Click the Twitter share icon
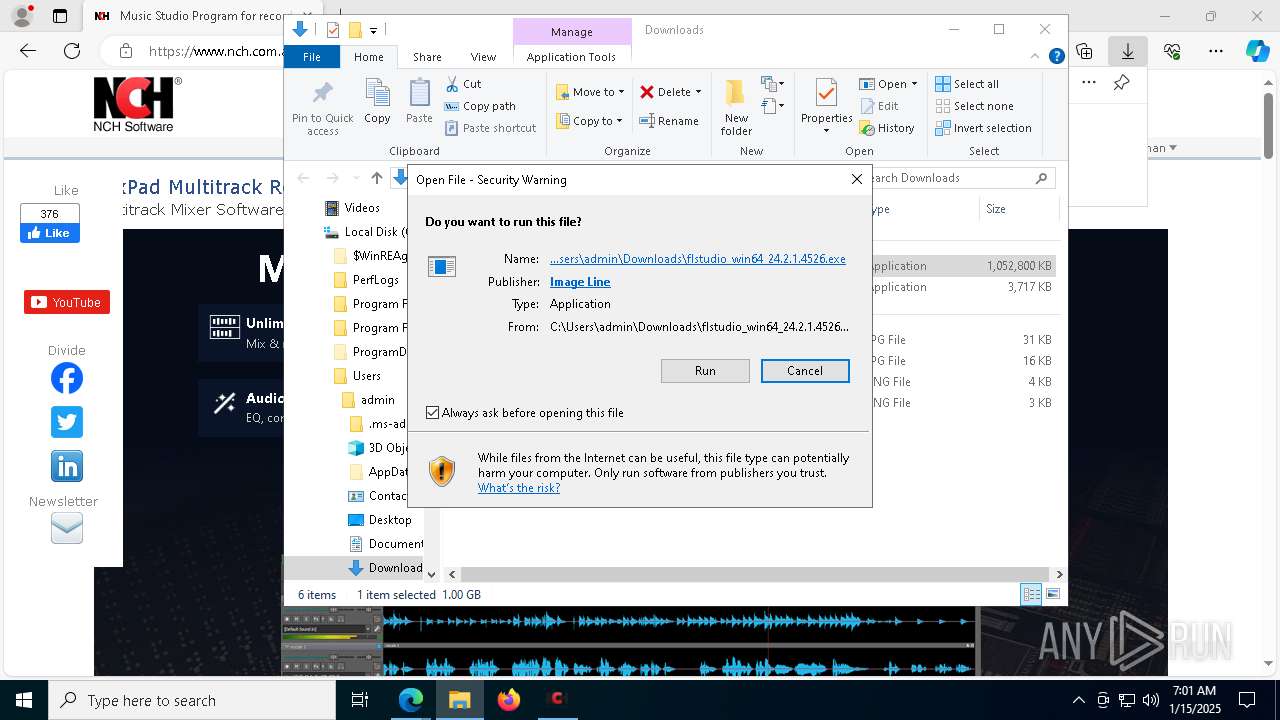Screen dimensions: 1280x720 67,422
